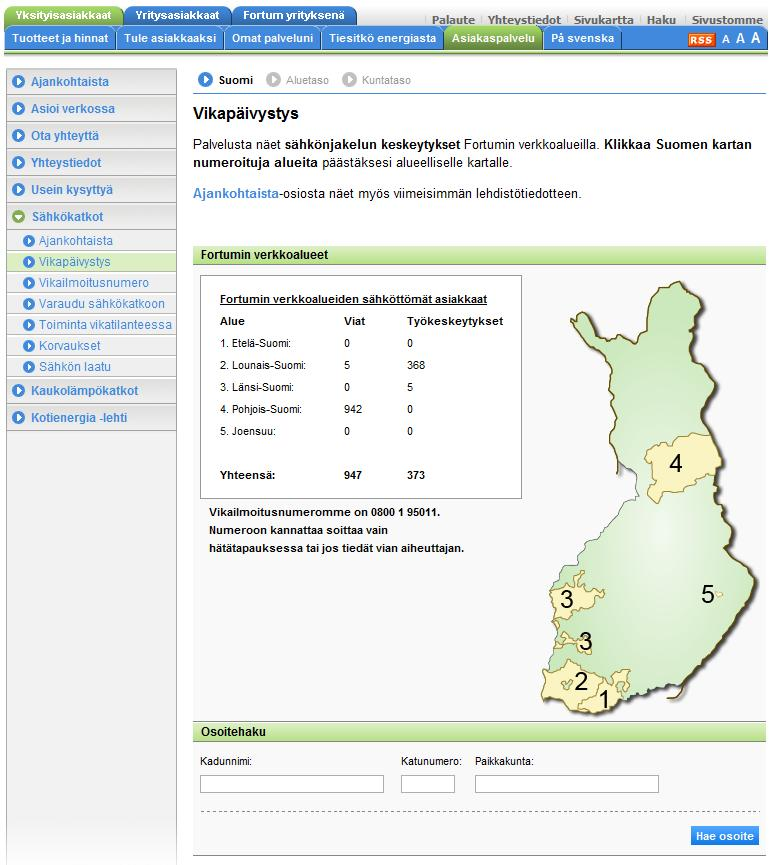The height and width of the screenshot is (865, 773).
Task: Follow the Ajankohtaista link in the body text
Action: click(x=236, y=194)
